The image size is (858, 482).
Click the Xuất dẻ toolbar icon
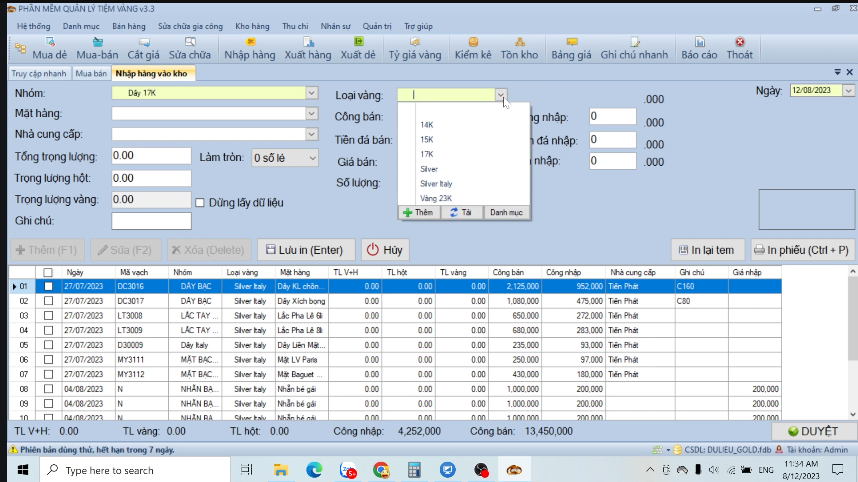pos(358,48)
